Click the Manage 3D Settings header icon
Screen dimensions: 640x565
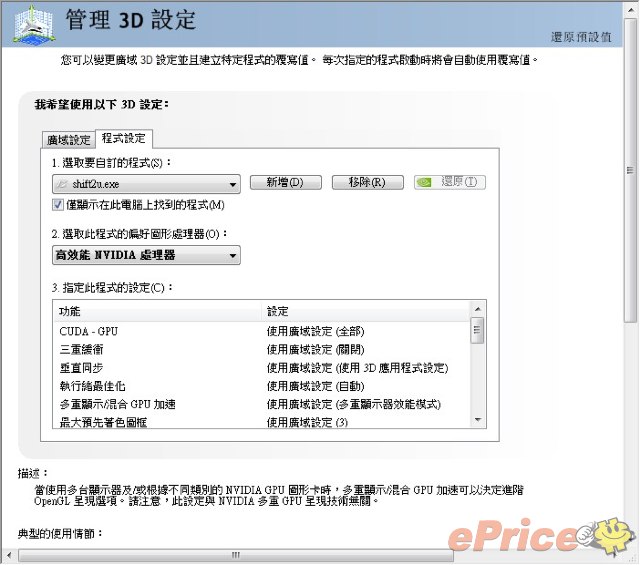coord(33,24)
